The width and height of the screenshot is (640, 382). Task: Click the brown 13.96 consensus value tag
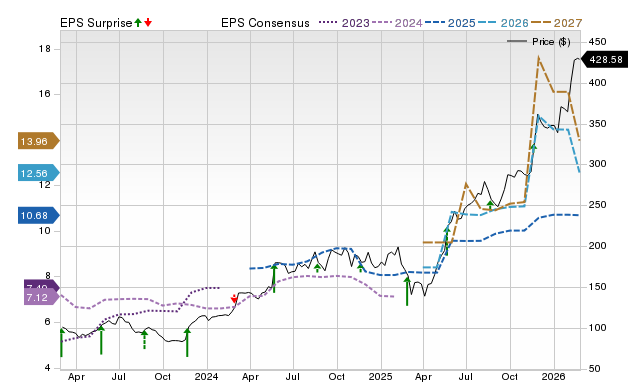[38, 141]
